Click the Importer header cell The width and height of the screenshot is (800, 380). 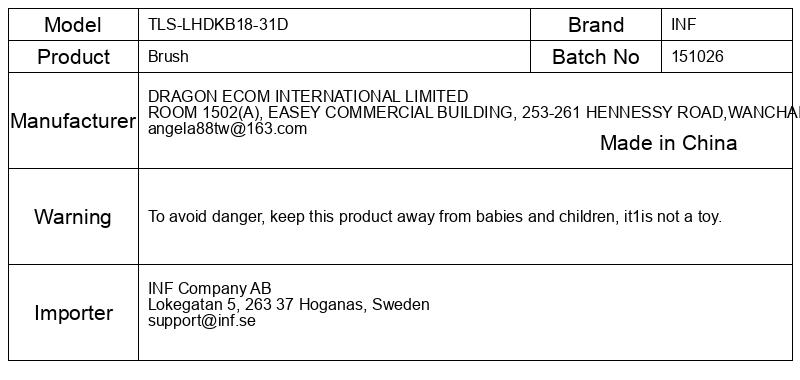point(73,313)
